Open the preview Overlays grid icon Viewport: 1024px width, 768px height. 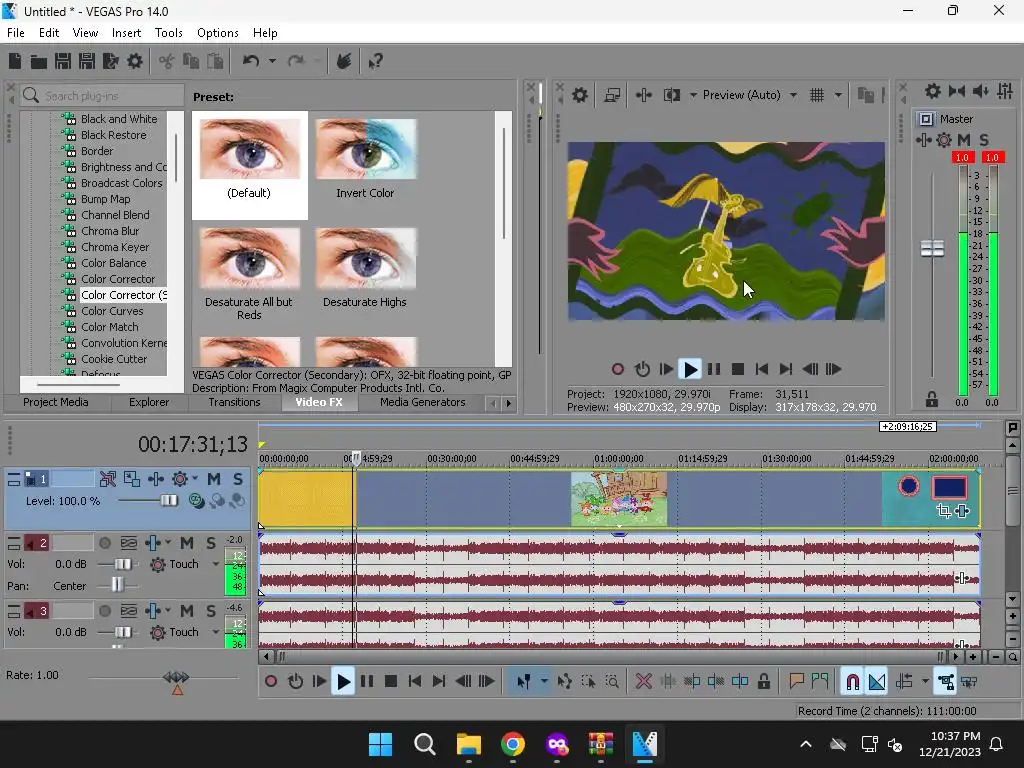pos(817,95)
